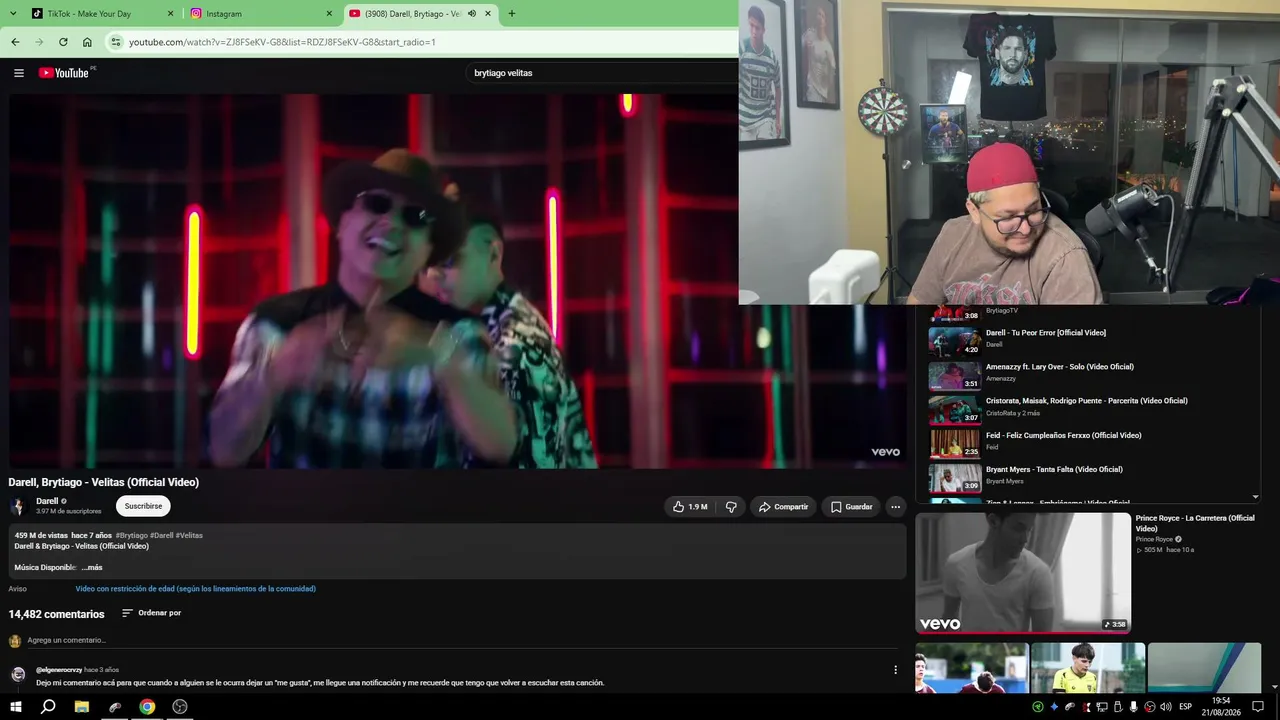Open the tab search dropdown
1280x720 pixels.
(x=12, y=14)
